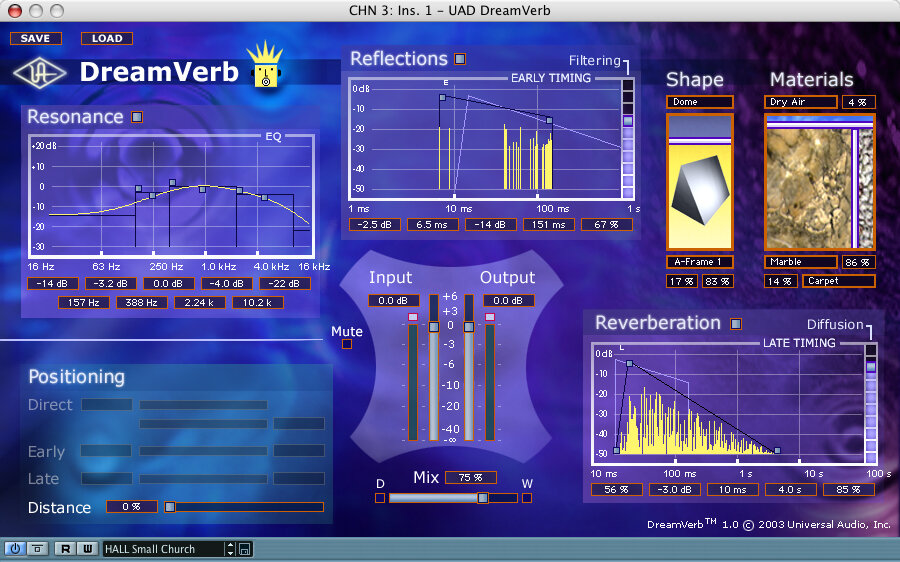Click the Reverberation 85 % value
The image size is (900, 562).
[x=848, y=490]
